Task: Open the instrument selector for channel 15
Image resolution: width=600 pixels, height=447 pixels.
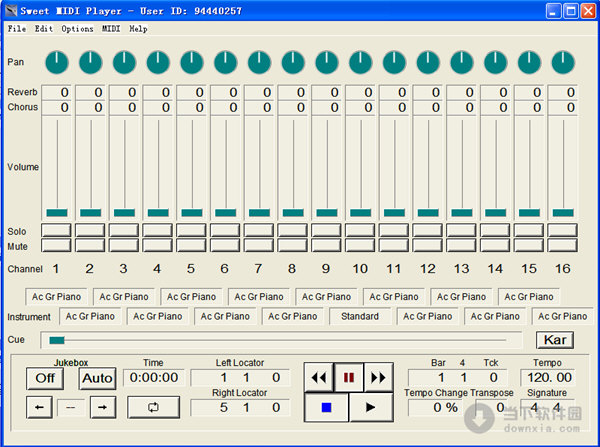Action: coord(529,297)
